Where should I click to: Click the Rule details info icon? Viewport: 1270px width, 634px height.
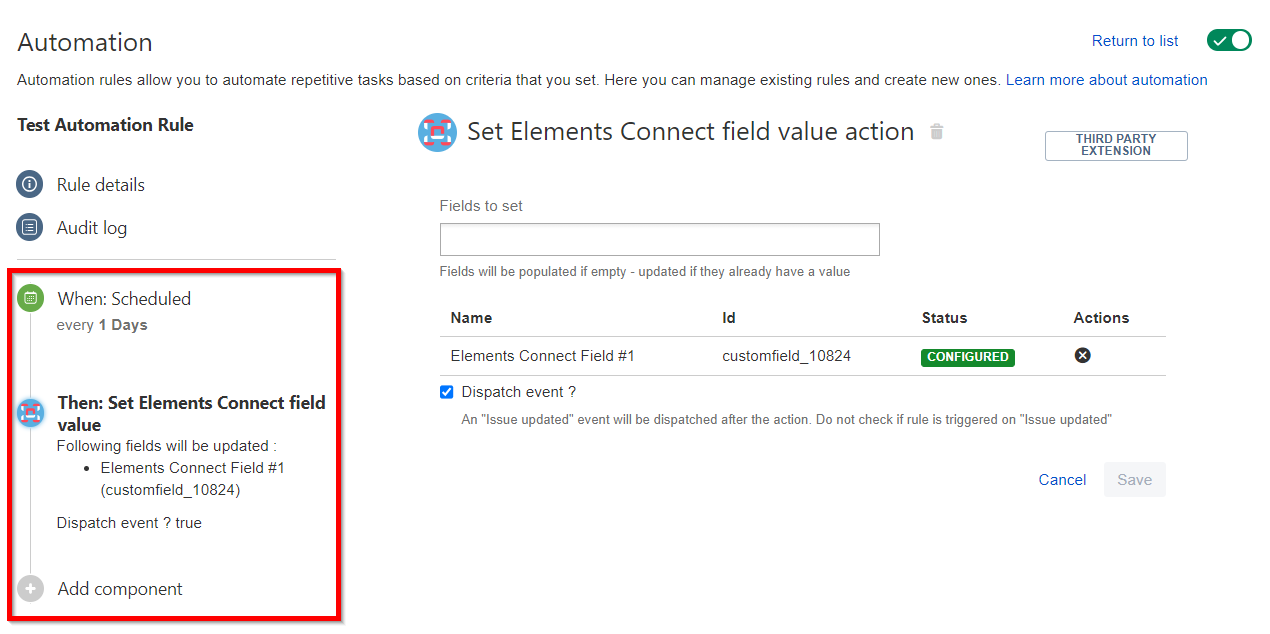(30, 185)
